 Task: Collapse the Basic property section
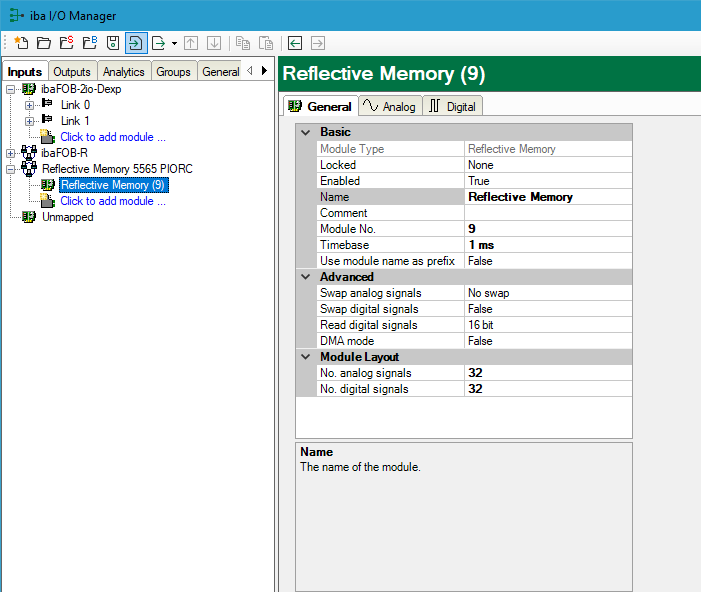[306, 132]
